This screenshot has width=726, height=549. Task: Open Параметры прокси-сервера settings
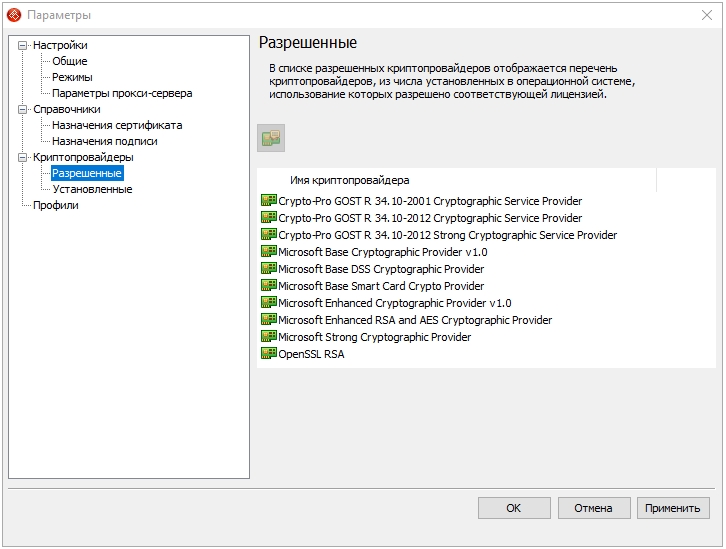pos(122,93)
